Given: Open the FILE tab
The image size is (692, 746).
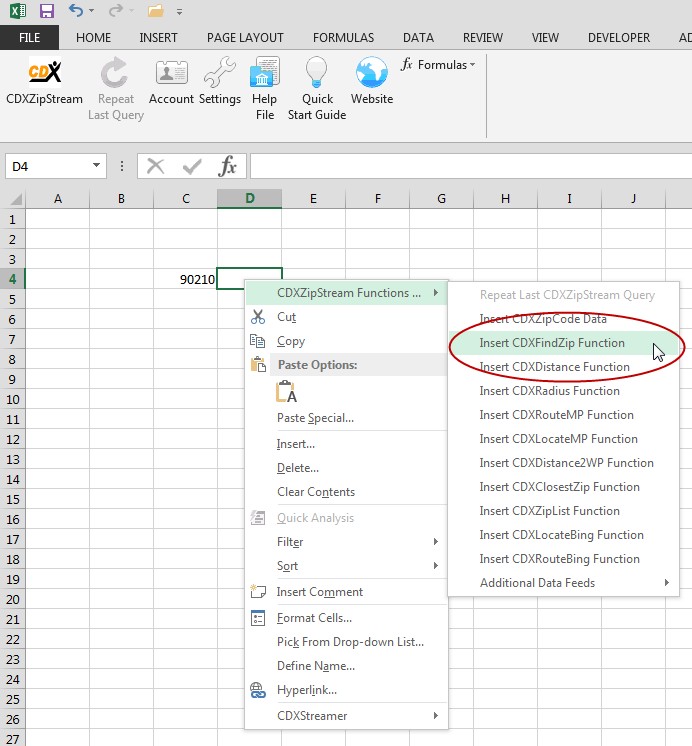Looking at the screenshot, I should point(30,38).
